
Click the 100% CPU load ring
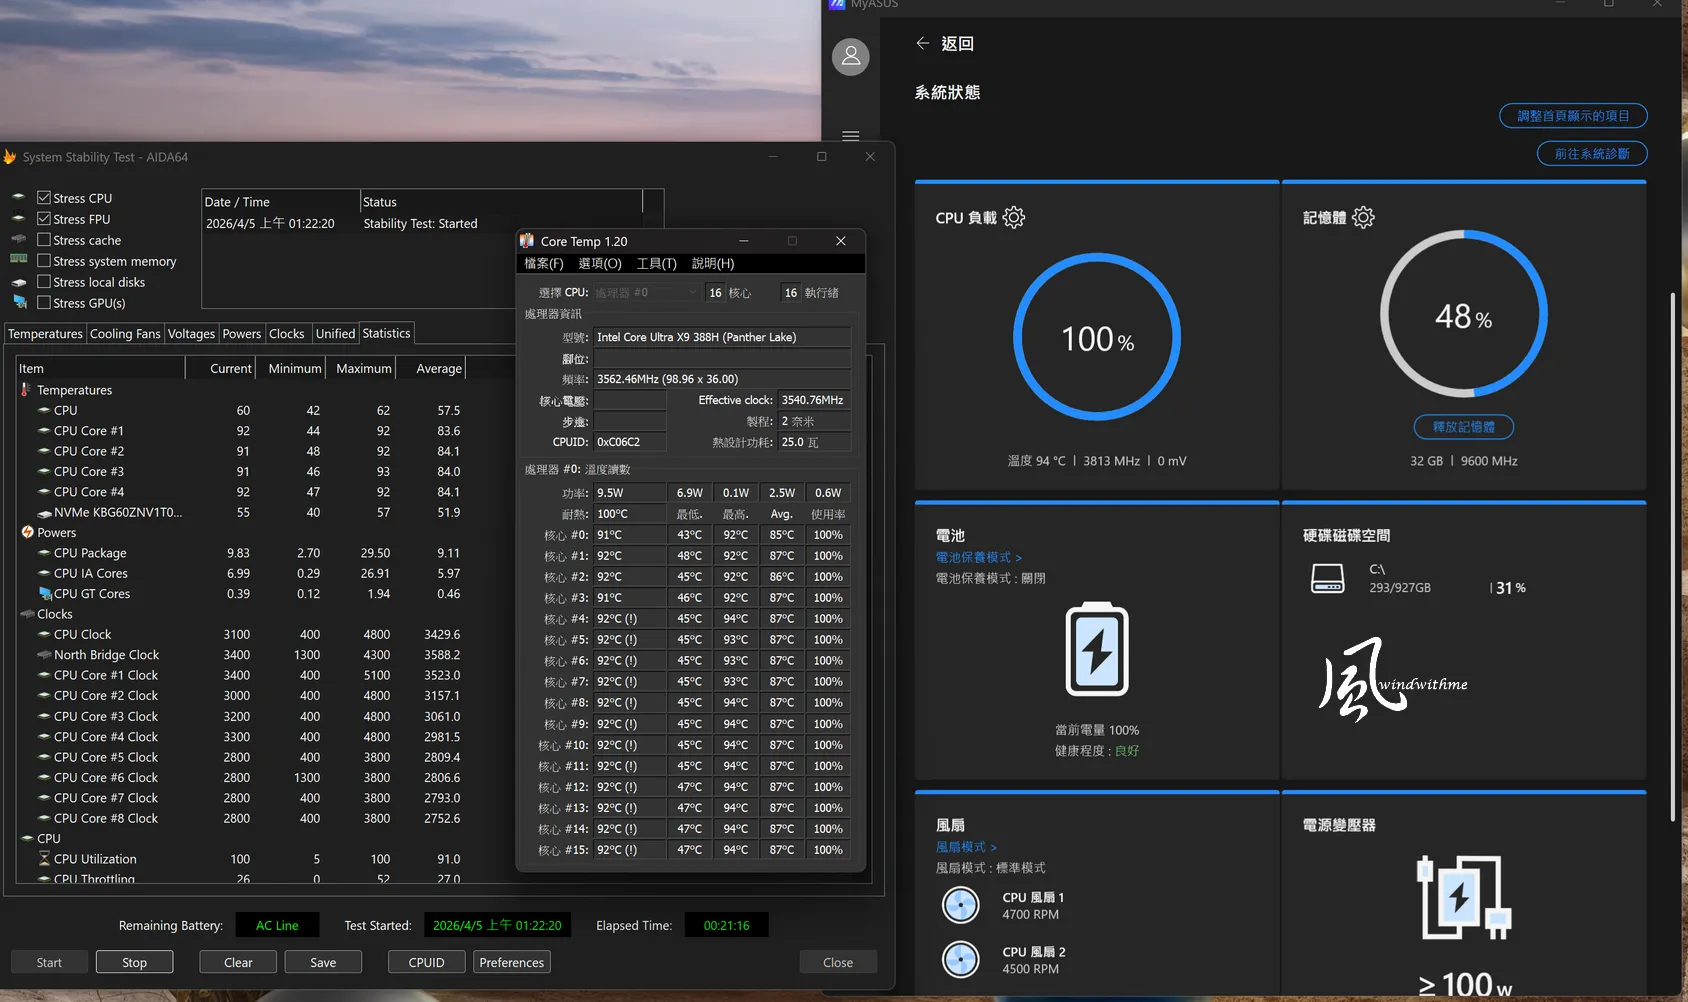[1097, 337]
